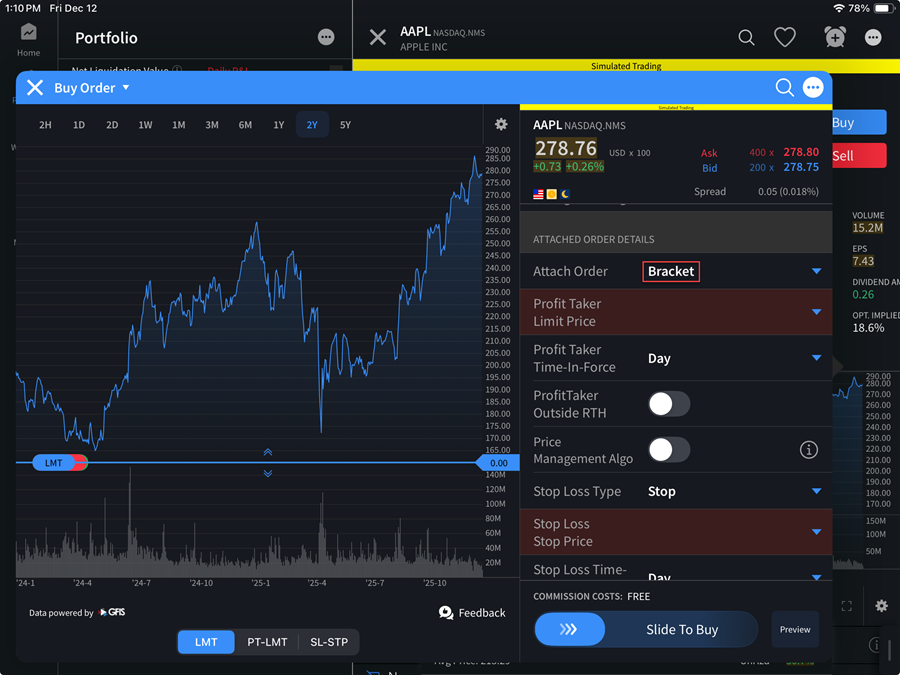The width and height of the screenshot is (900, 675).
Task: Close the Buy Order panel
Action: tap(35, 88)
